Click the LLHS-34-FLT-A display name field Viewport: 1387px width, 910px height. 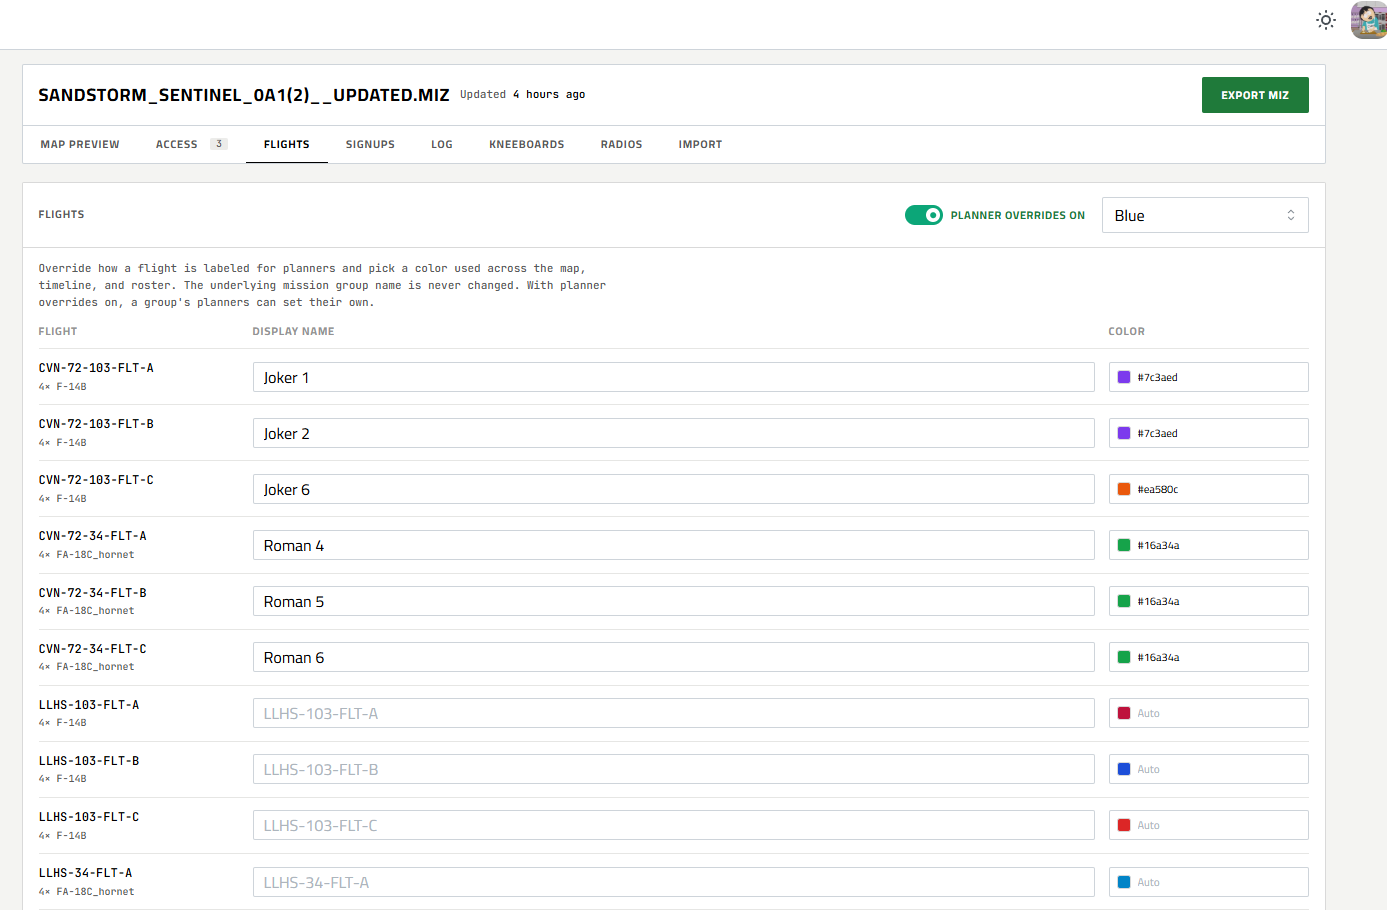click(x=674, y=882)
